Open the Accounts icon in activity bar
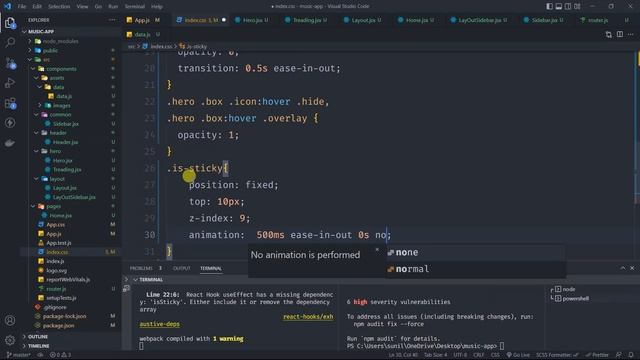This screenshot has width=640, height=360. click(10, 320)
